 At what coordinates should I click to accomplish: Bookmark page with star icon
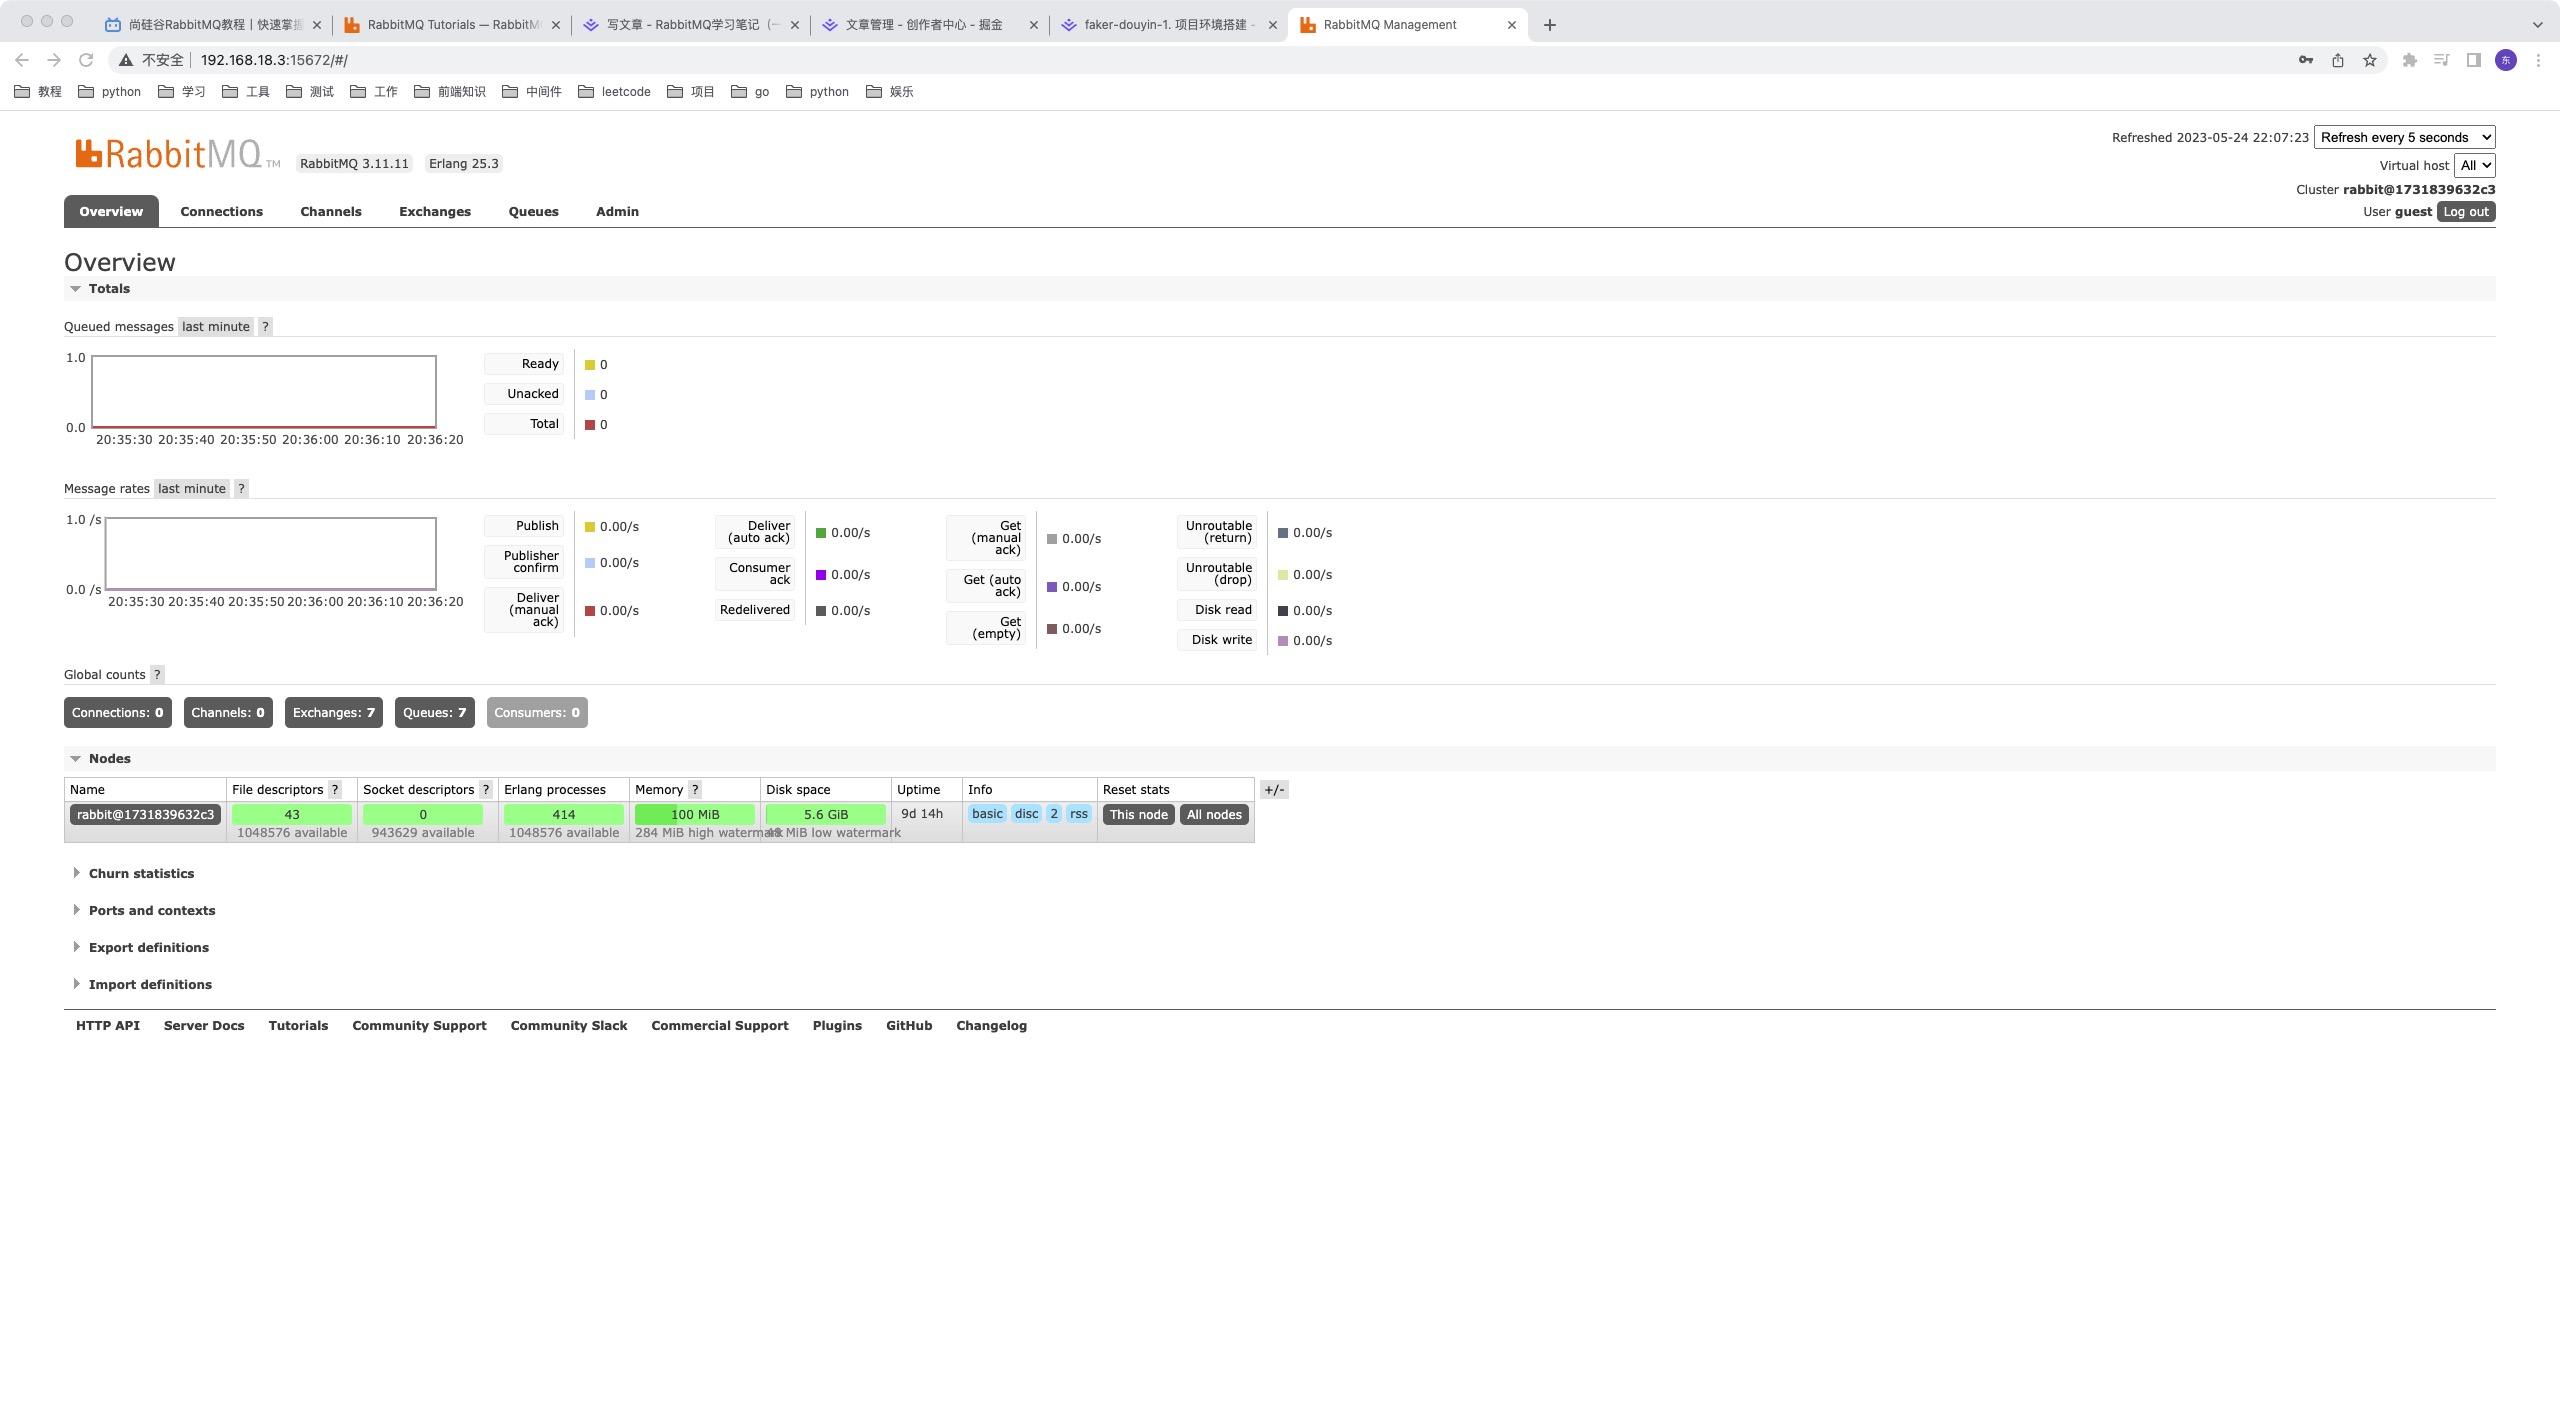coord(2369,60)
